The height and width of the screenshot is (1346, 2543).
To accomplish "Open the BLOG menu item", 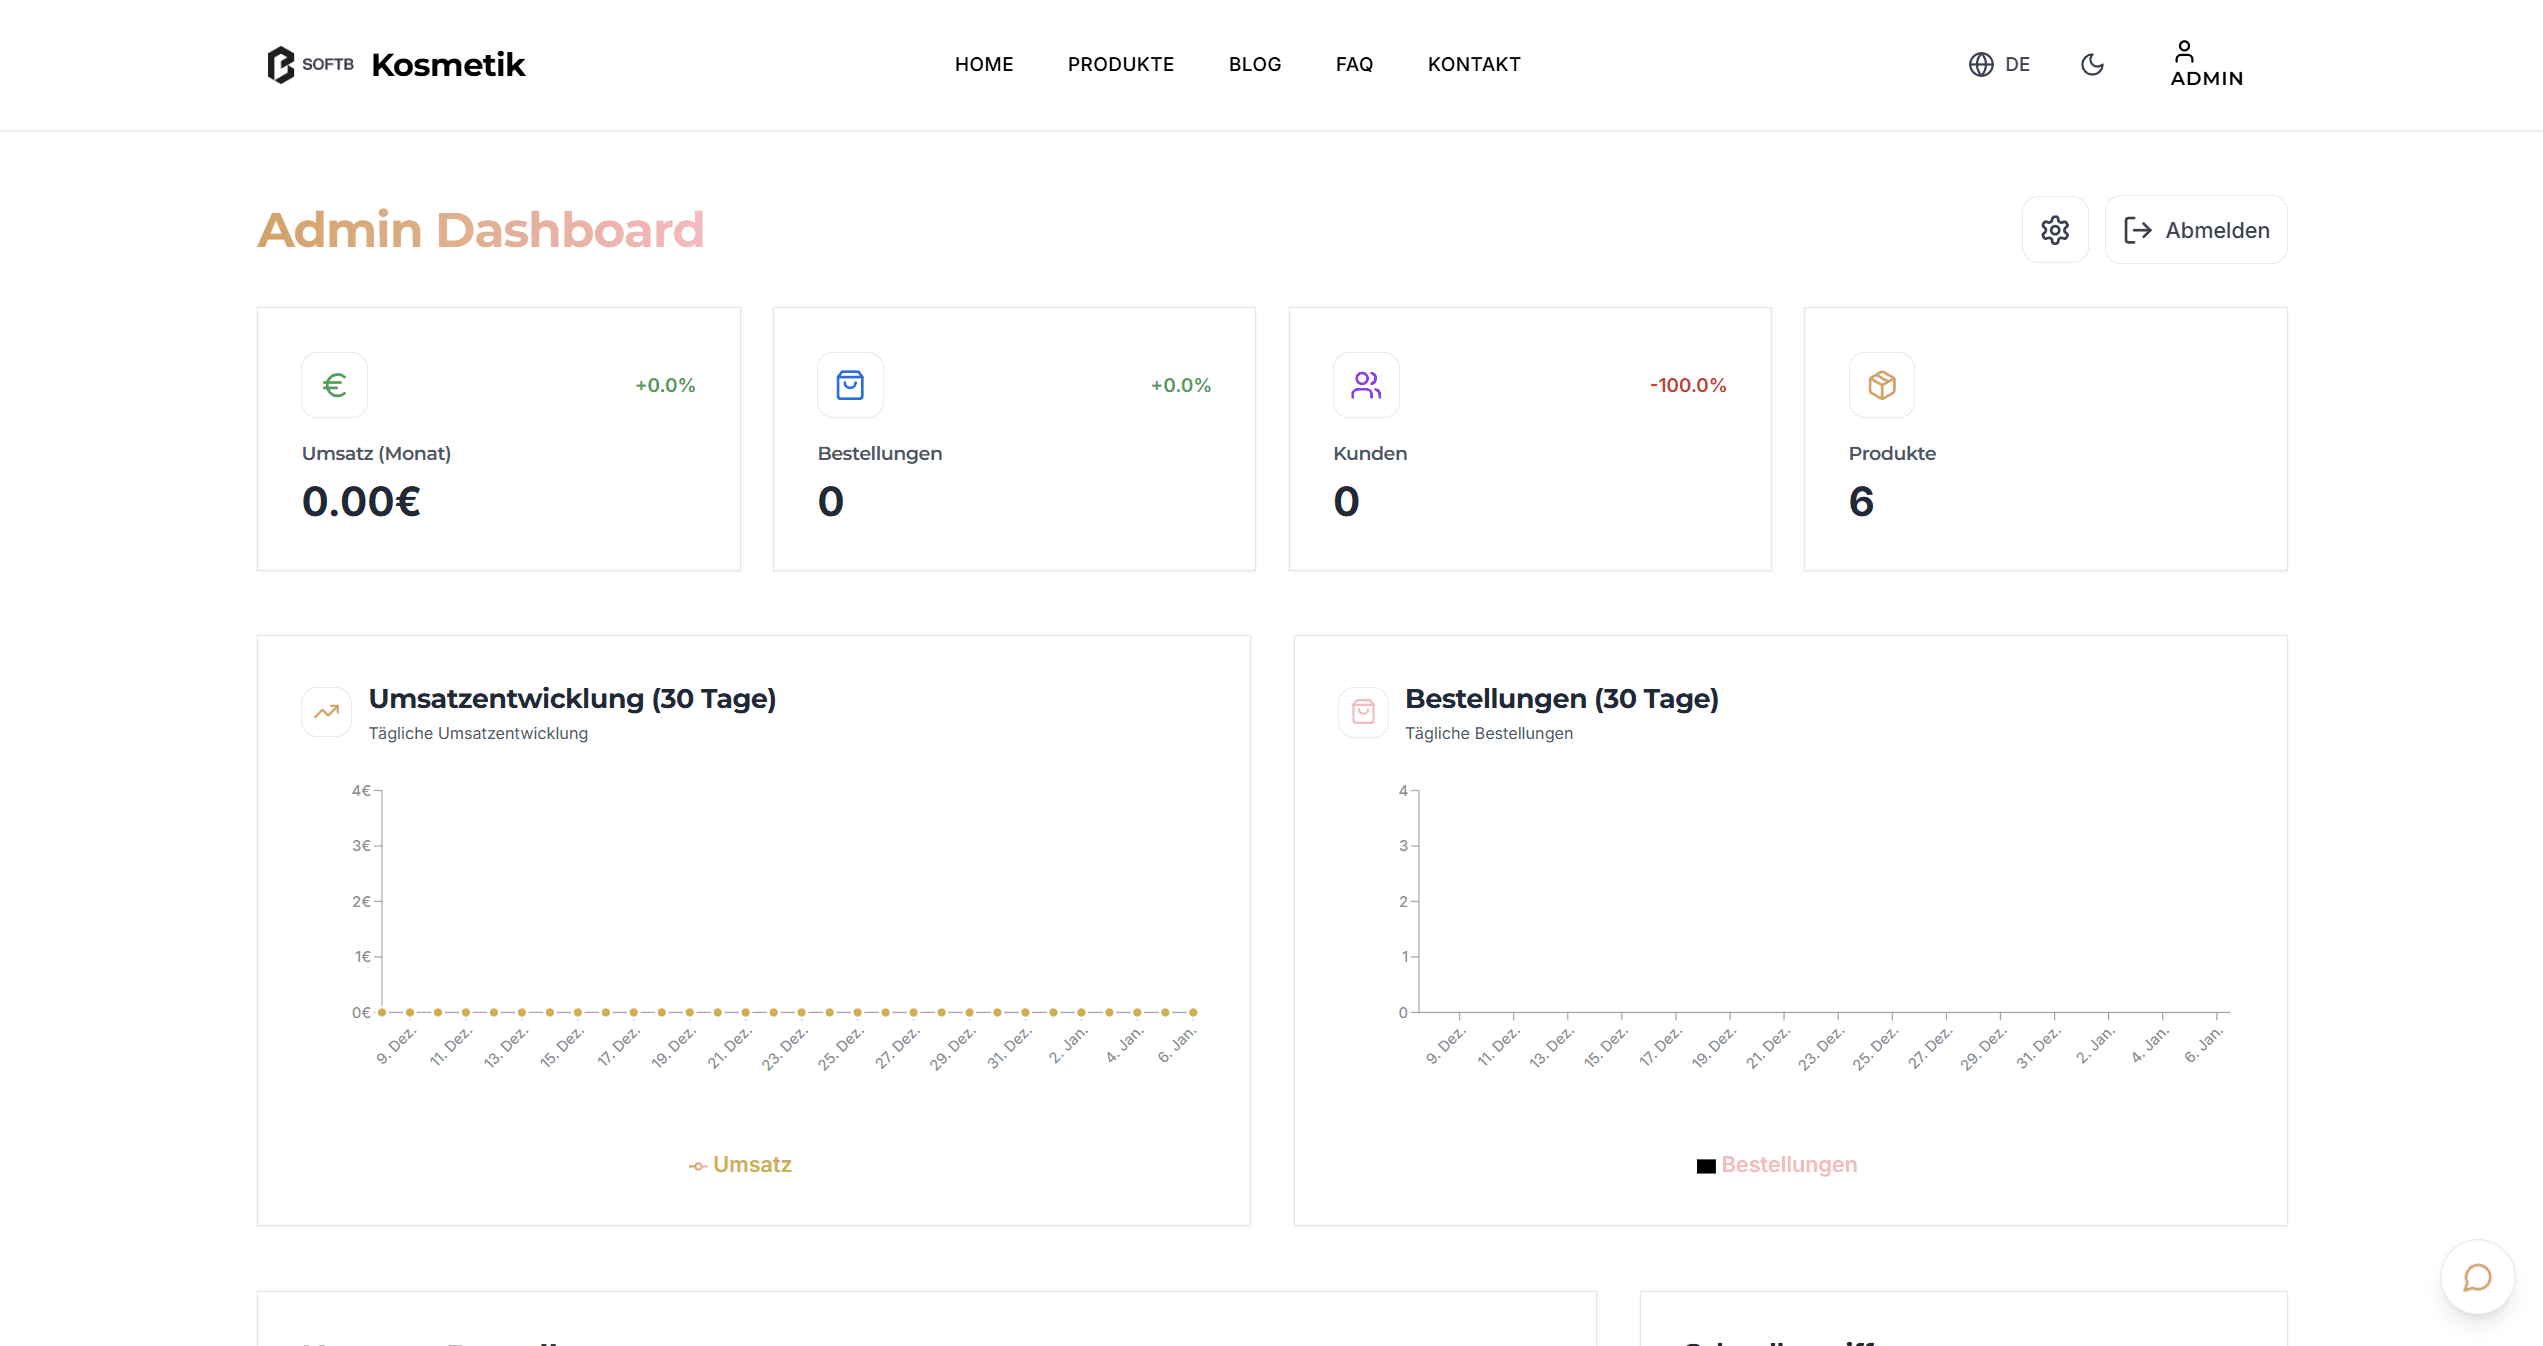I will tap(1254, 65).
